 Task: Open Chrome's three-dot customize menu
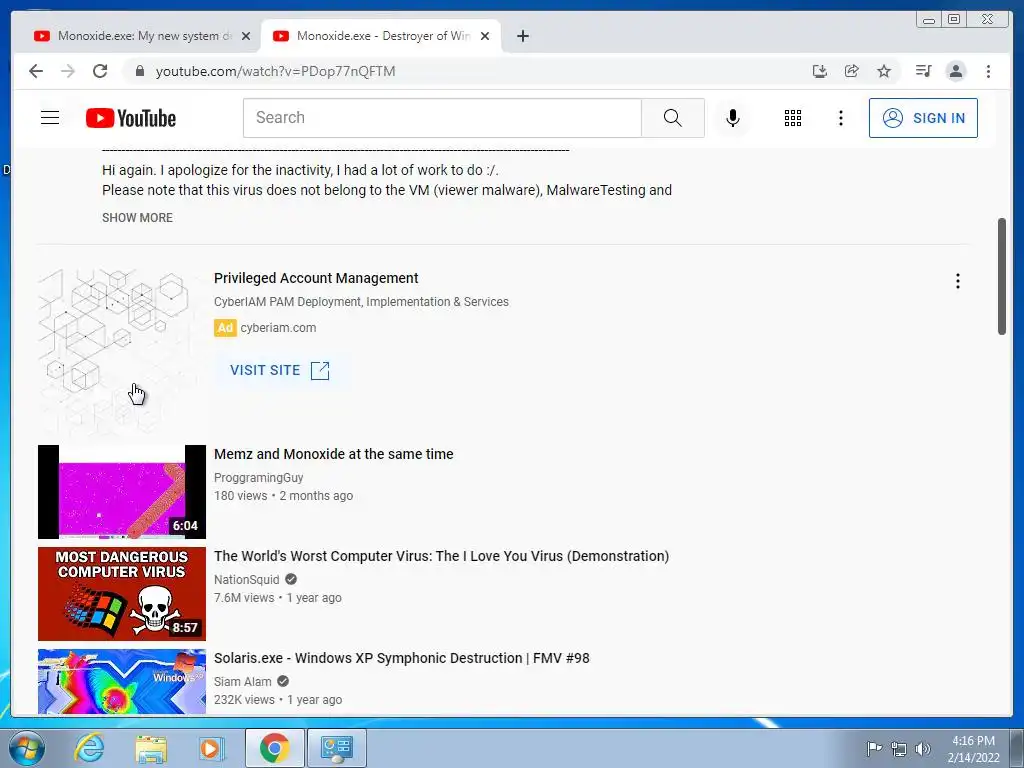point(988,71)
